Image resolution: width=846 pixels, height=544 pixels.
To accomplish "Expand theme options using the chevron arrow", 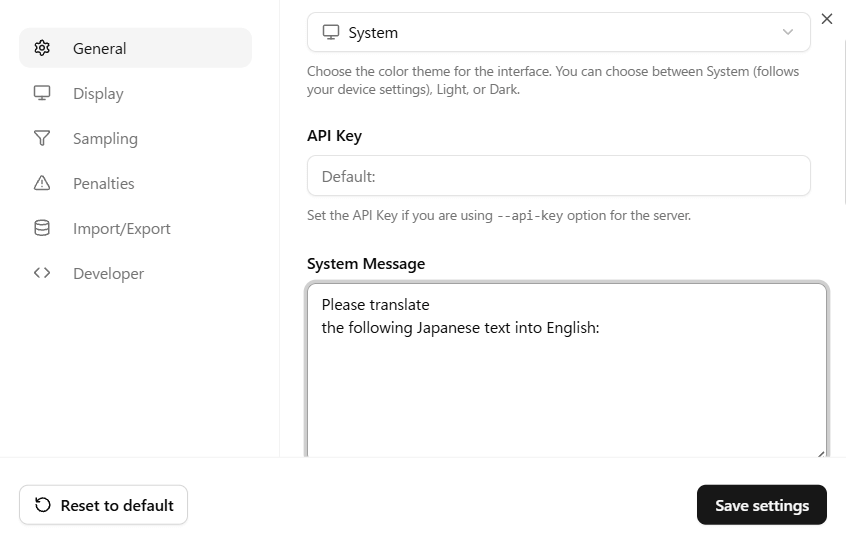I will click(788, 32).
